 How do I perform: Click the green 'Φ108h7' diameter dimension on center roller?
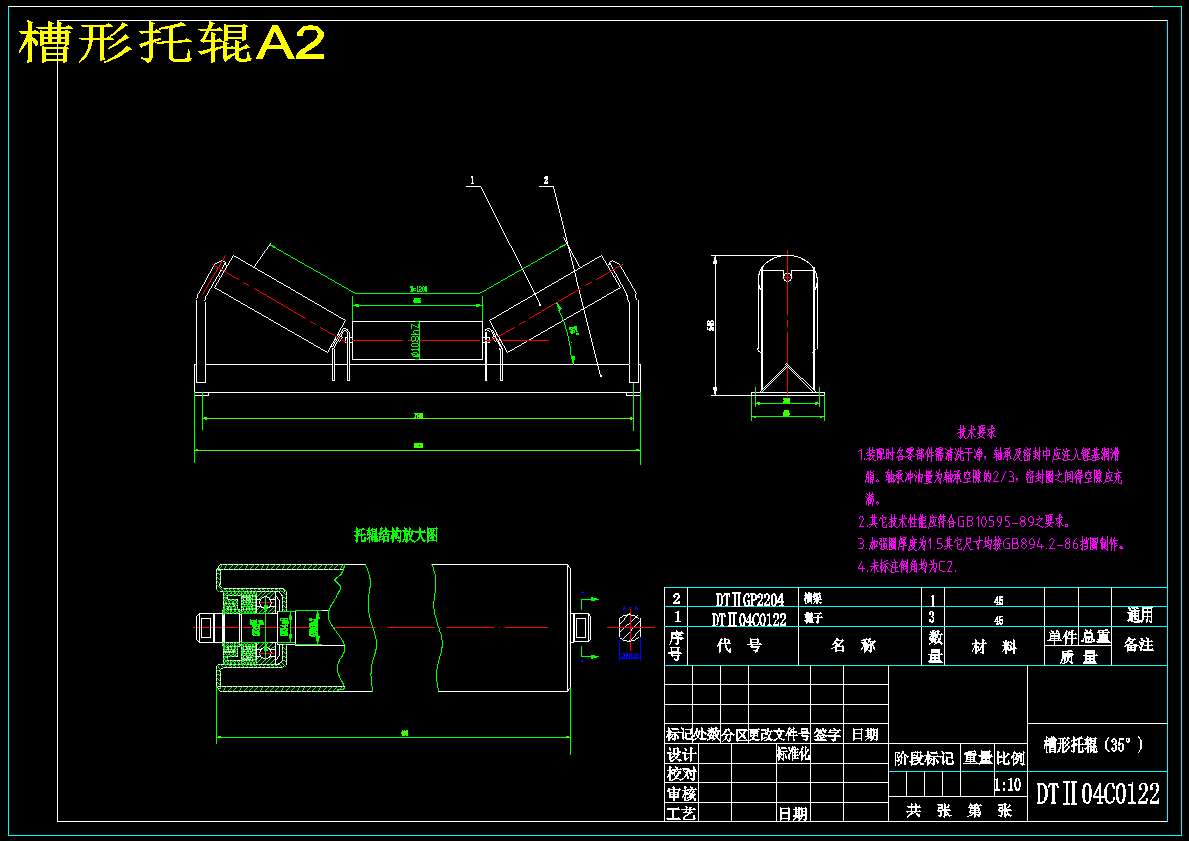416,340
